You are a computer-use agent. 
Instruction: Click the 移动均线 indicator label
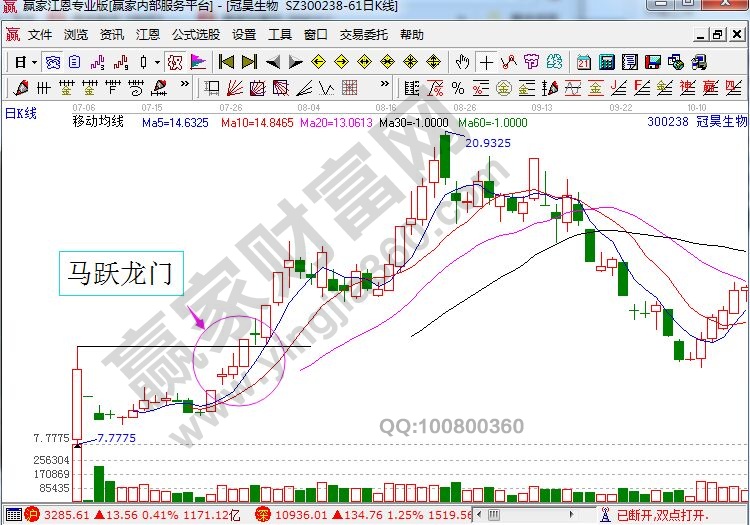click(97, 122)
